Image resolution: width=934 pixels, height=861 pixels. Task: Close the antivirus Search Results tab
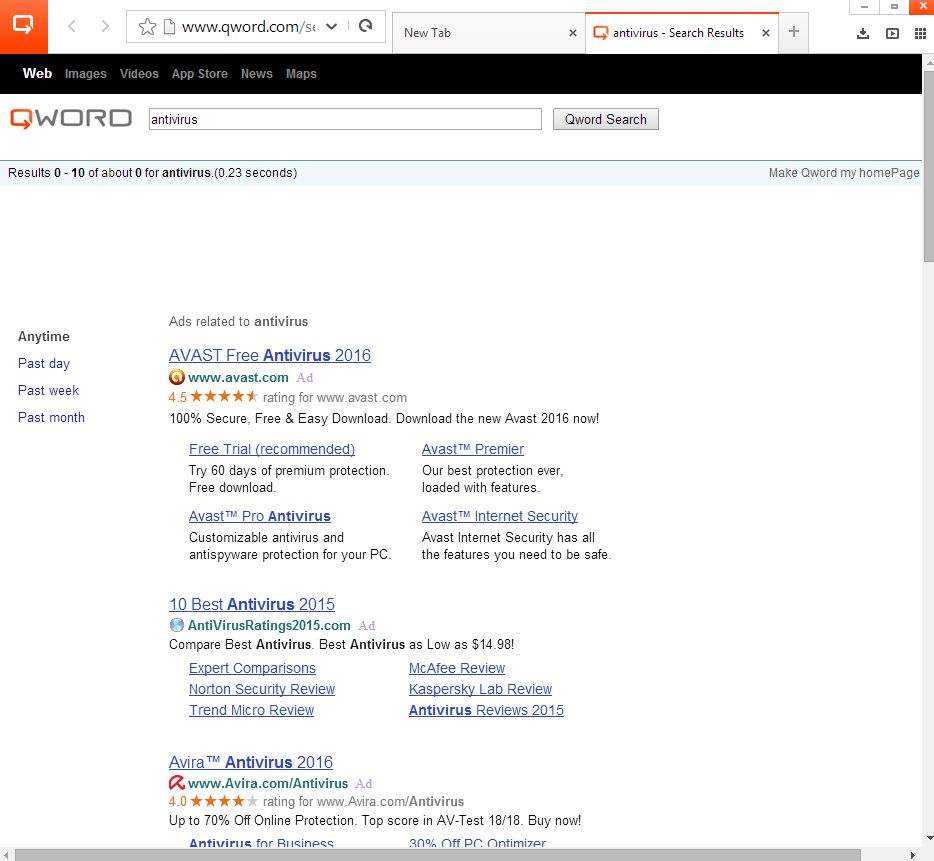tap(766, 33)
